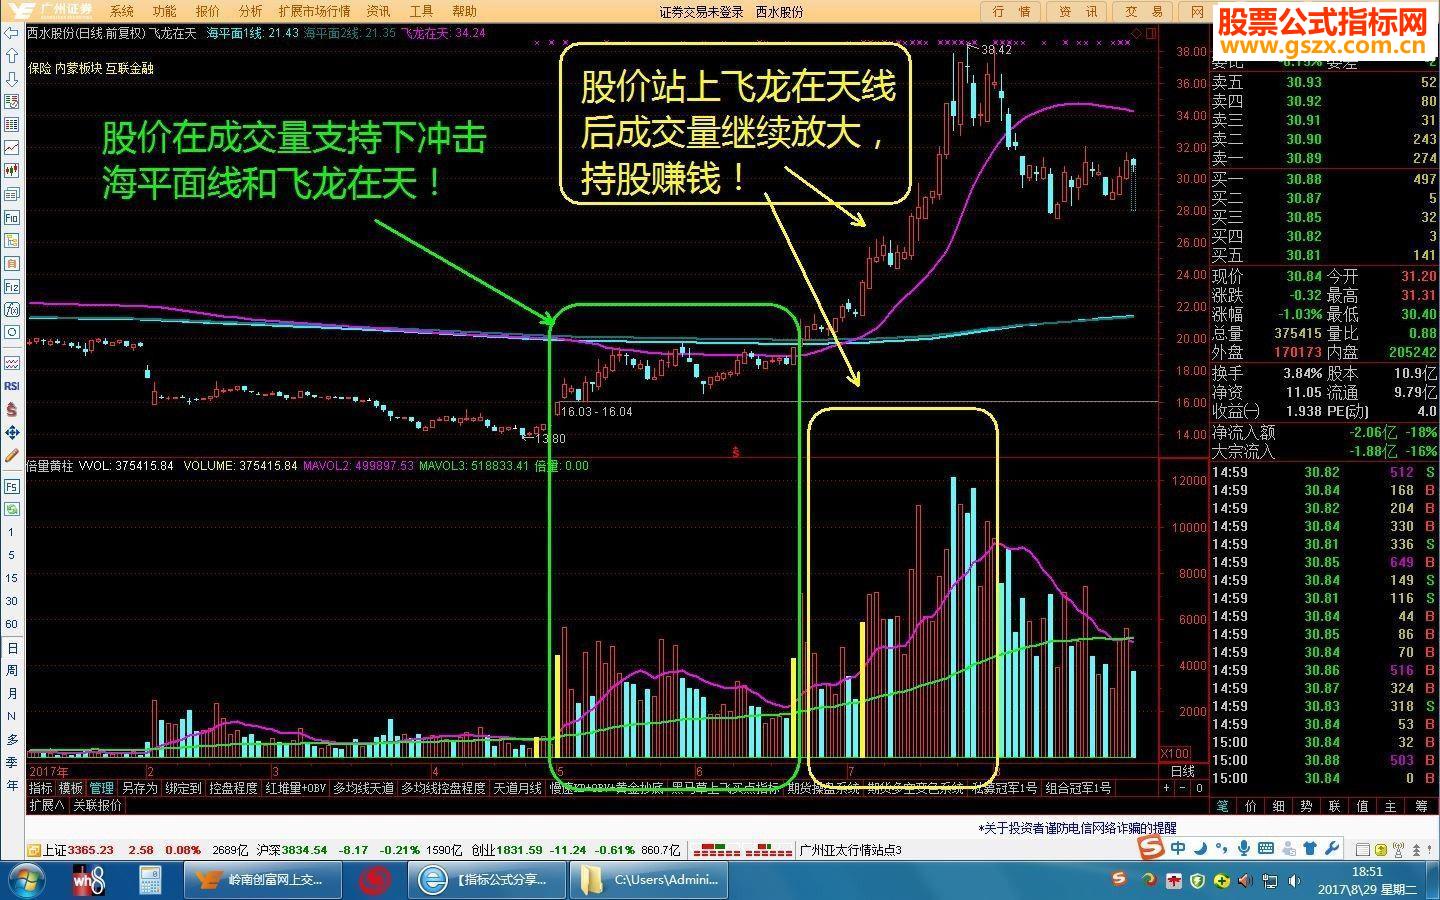This screenshot has height=900, width=1440.
Task: Click the plus zoom-in button beside 日线
Action: (x=1166, y=788)
